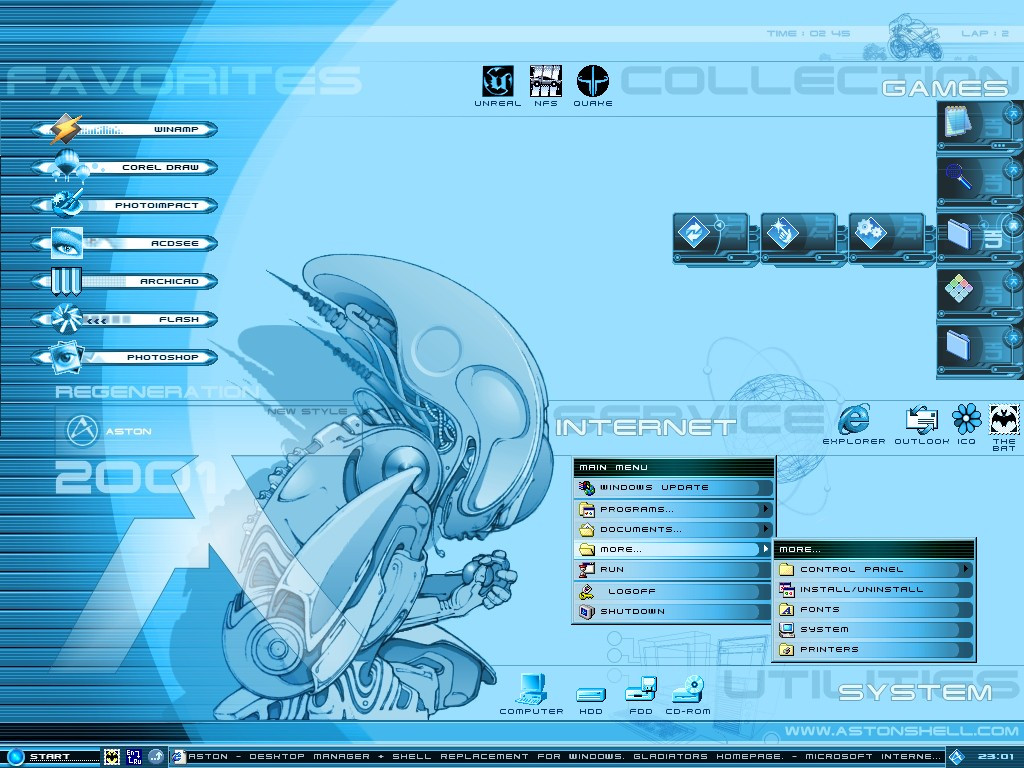Open the HDD drive icon
The width and height of the screenshot is (1024, 768).
591,699
